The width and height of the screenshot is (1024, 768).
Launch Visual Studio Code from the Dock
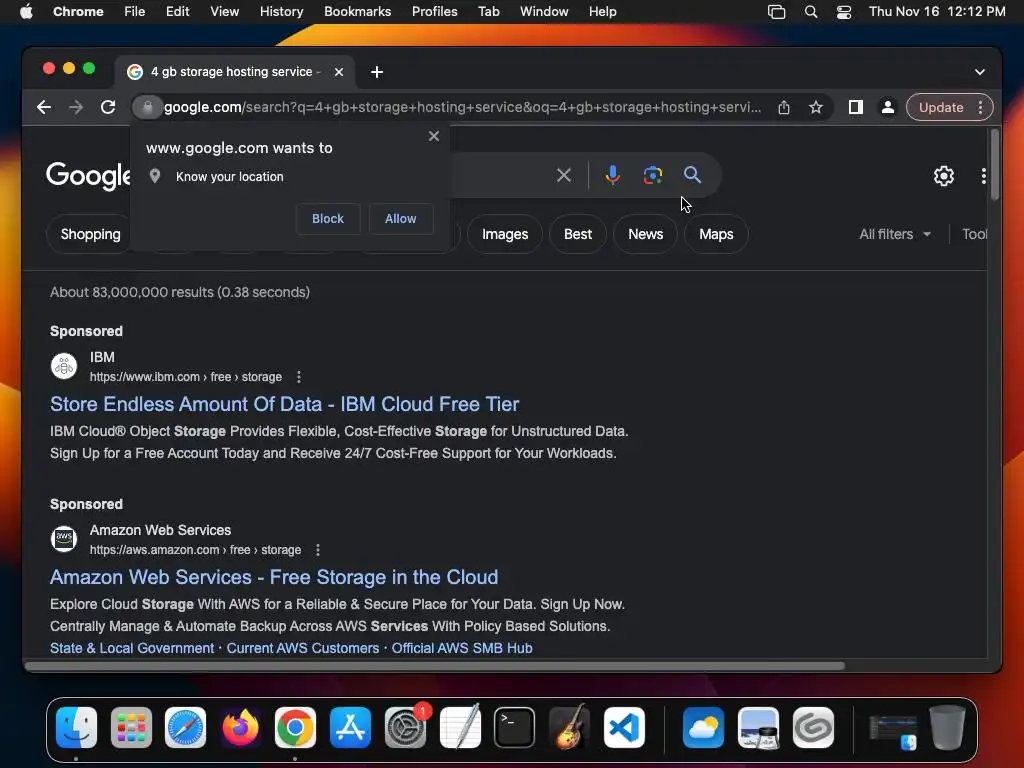coord(624,728)
